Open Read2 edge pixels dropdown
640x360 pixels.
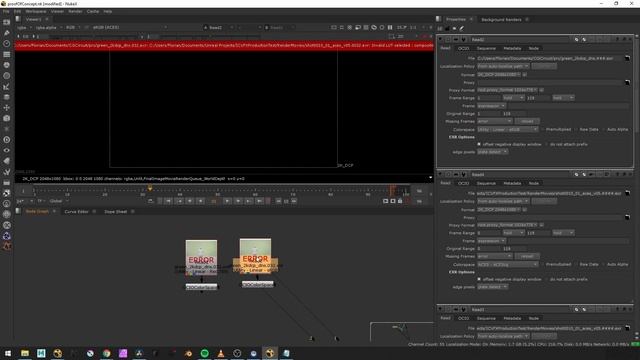point(493,152)
